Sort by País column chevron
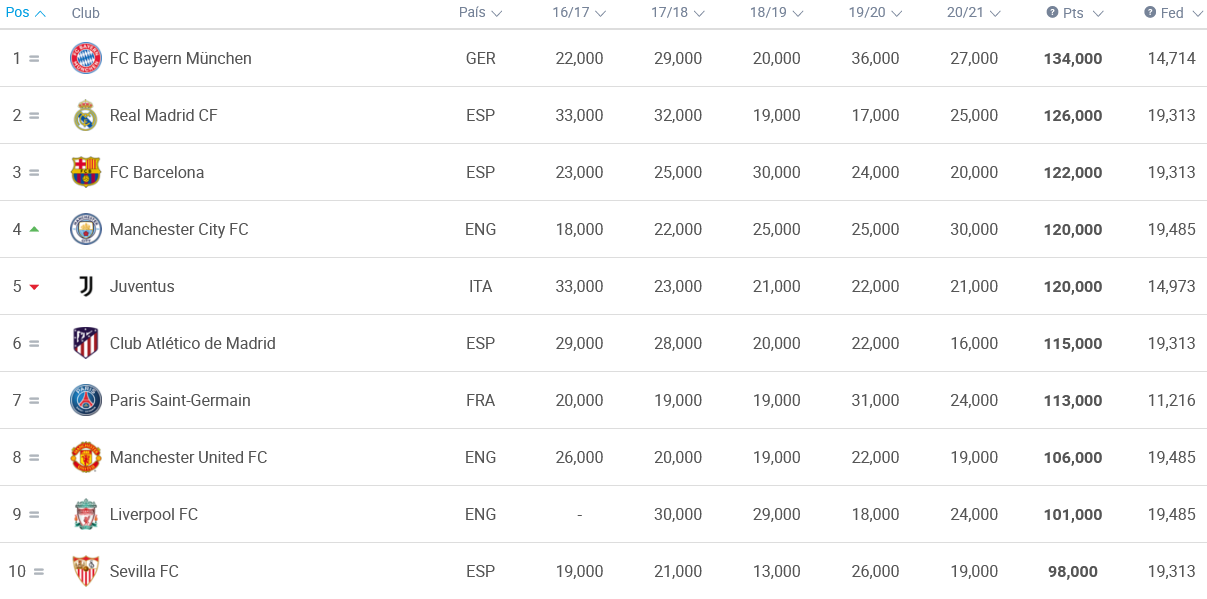Screen dimensions: 1207x599 click(x=497, y=13)
